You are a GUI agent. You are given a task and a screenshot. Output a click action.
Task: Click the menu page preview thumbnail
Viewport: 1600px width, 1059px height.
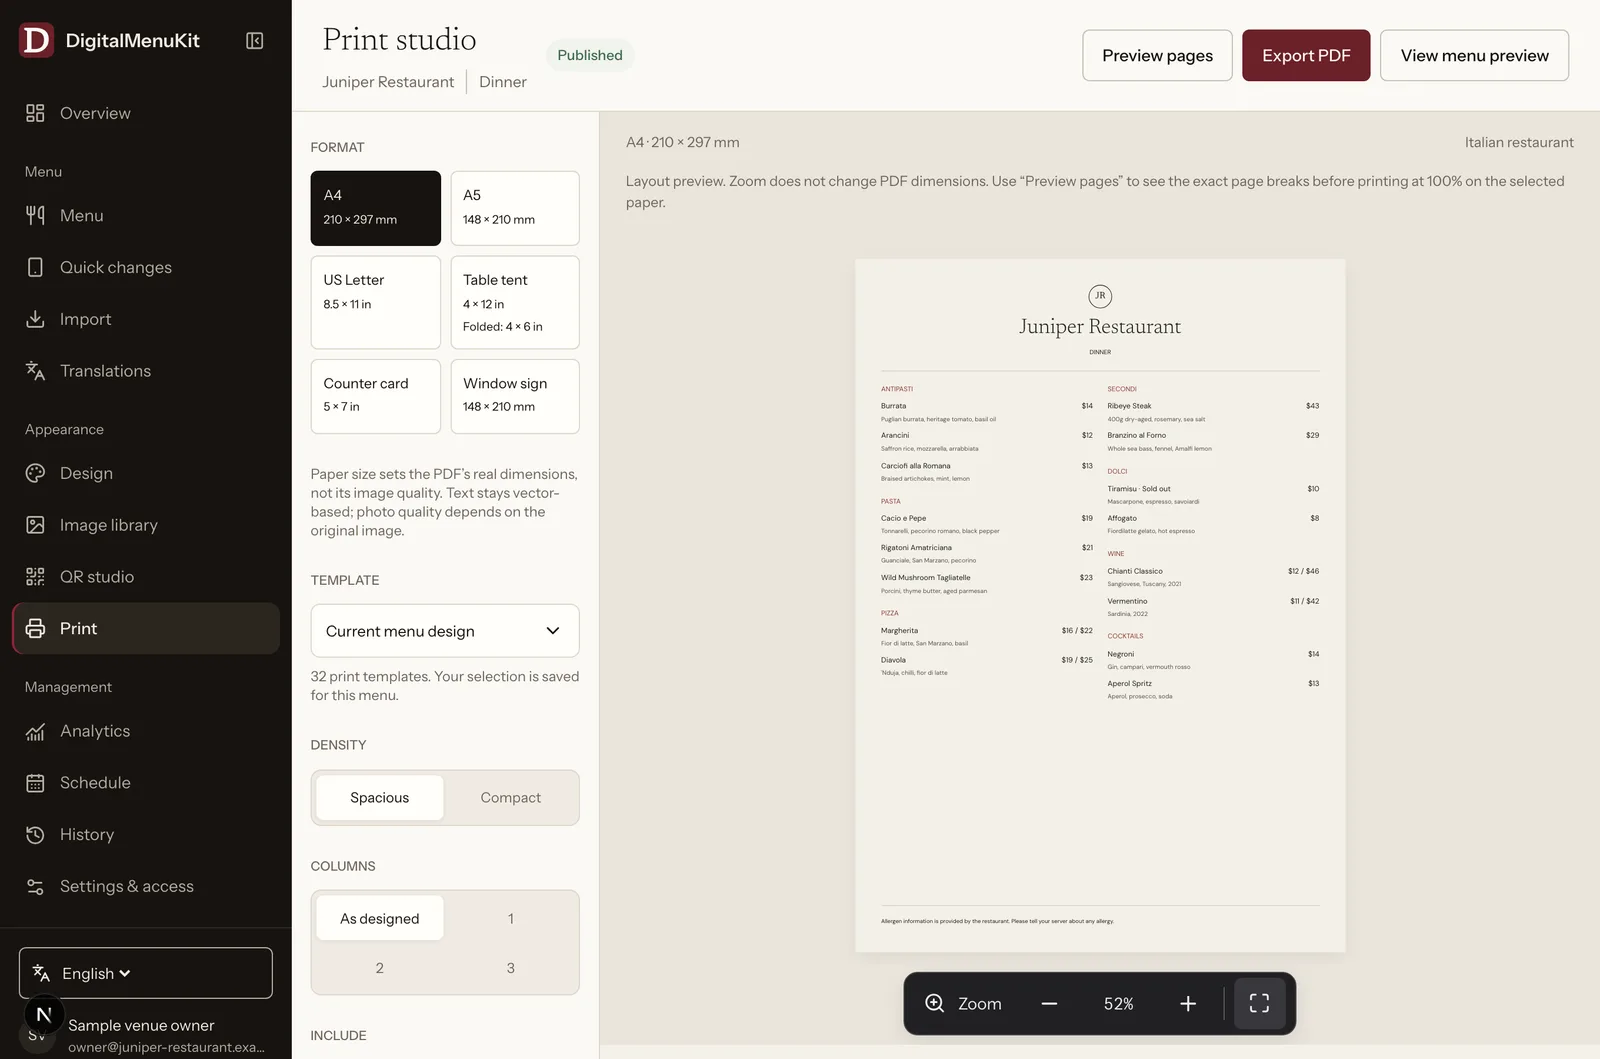[x=1100, y=605]
